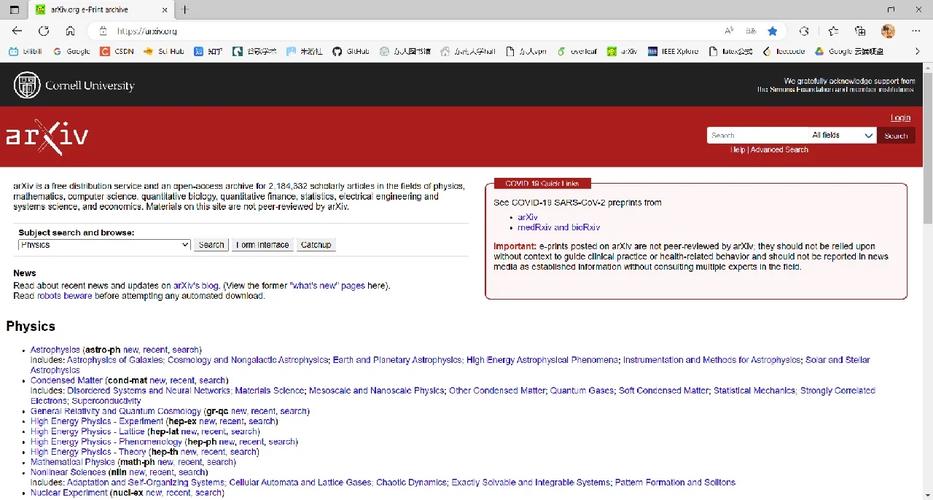The image size is (933, 500).
Task: Open the All fields search dropdown
Action: click(x=842, y=136)
